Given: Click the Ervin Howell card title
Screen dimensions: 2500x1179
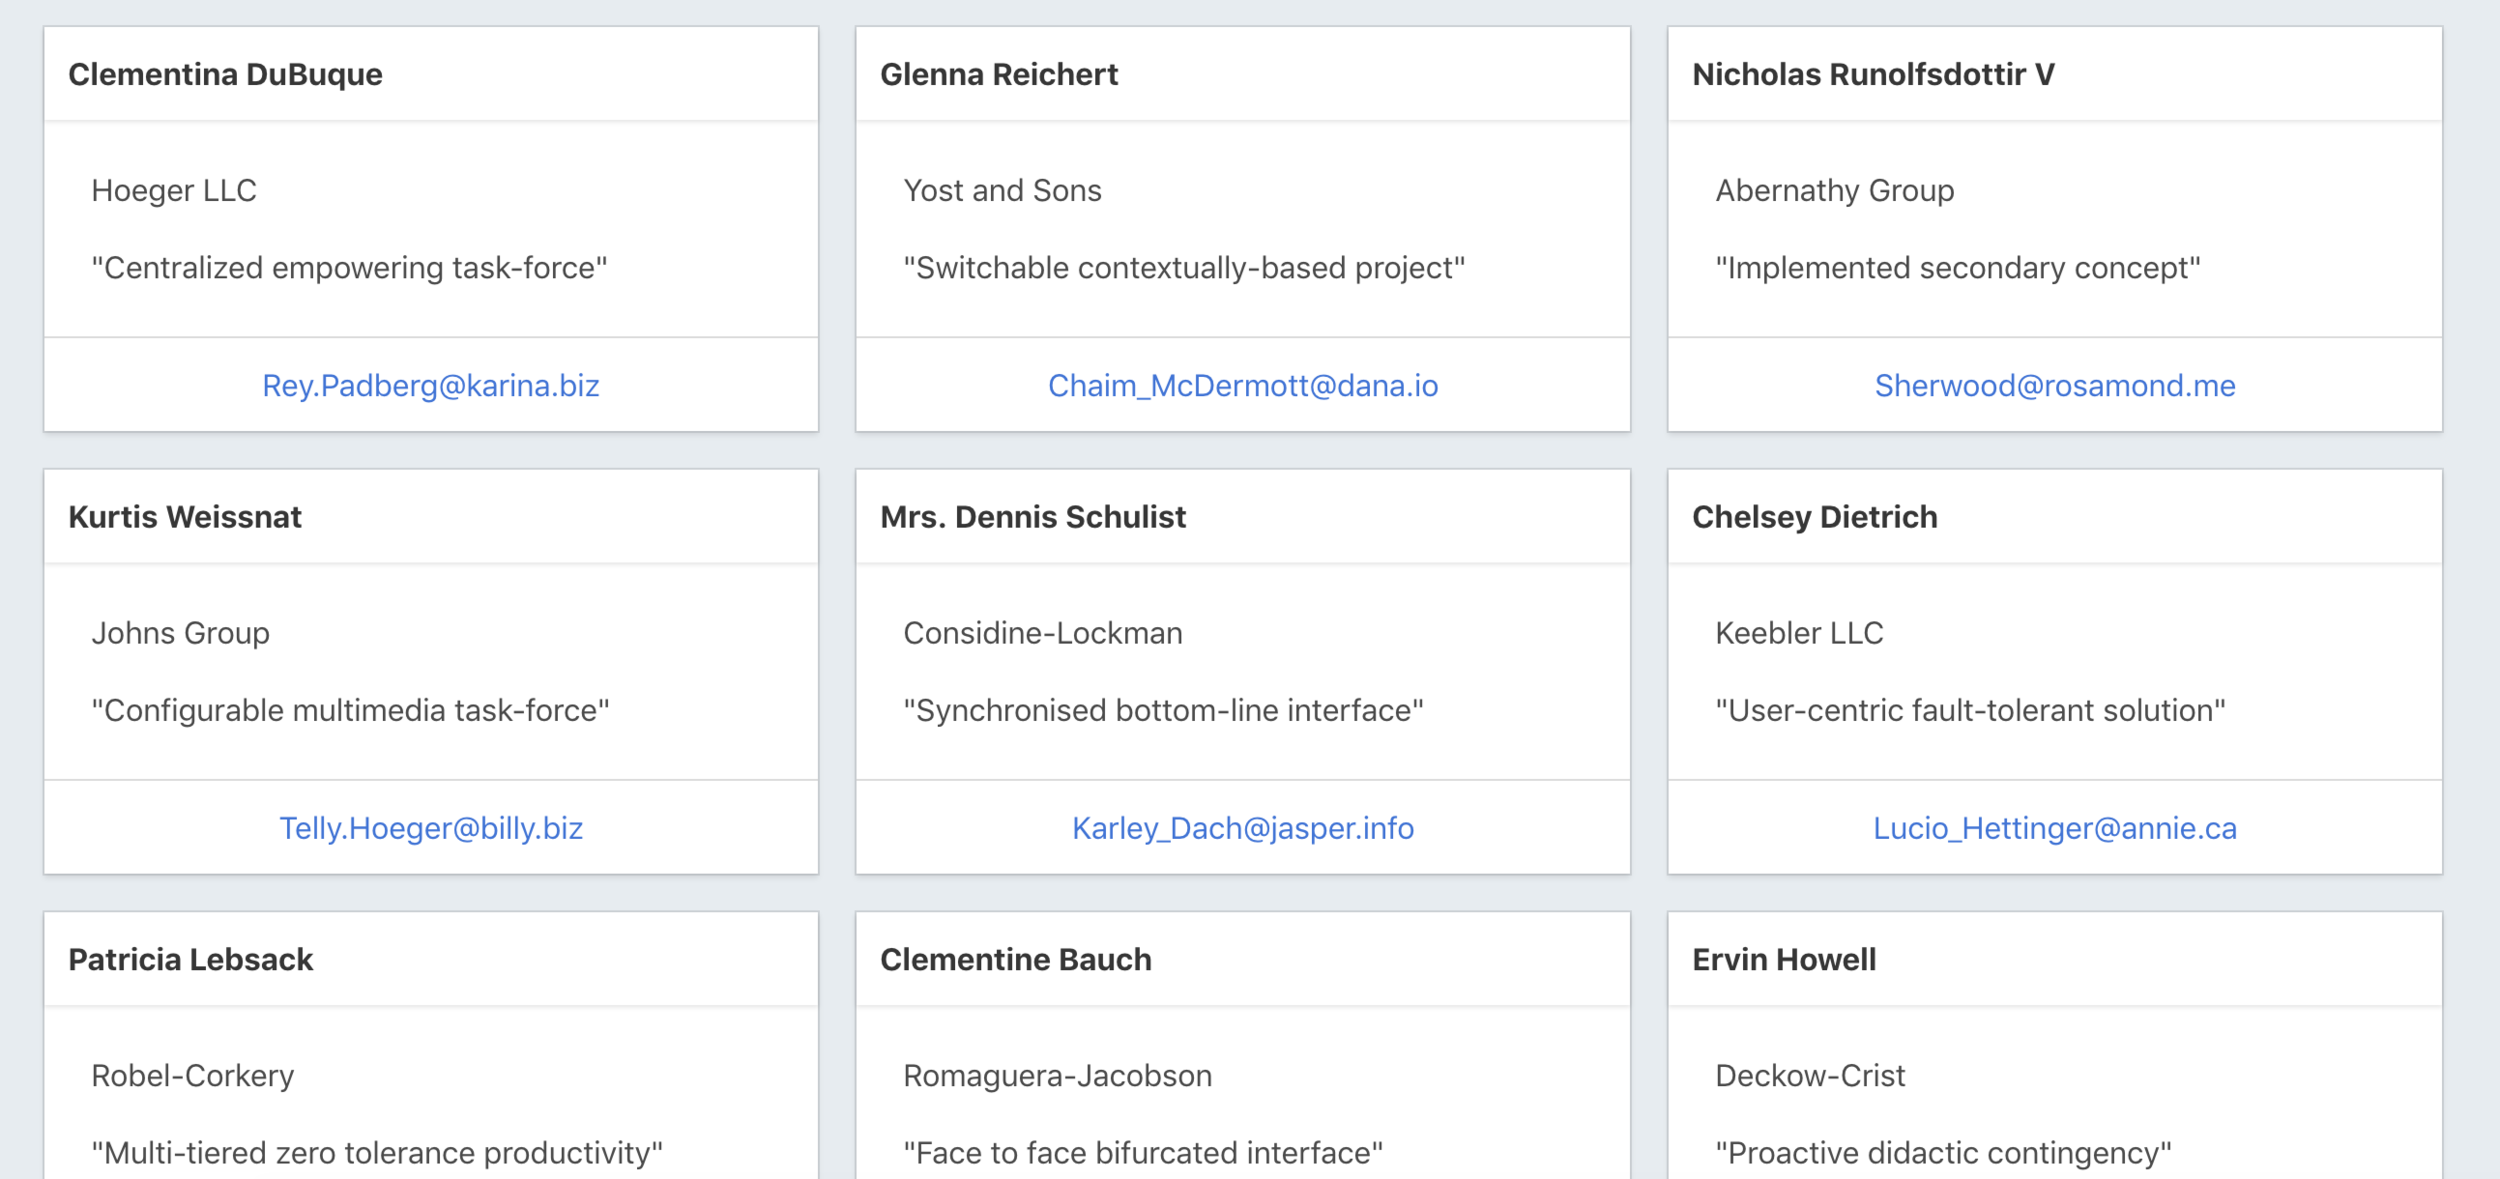Looking at the screenshot, I should click(x=1784, y=959).
